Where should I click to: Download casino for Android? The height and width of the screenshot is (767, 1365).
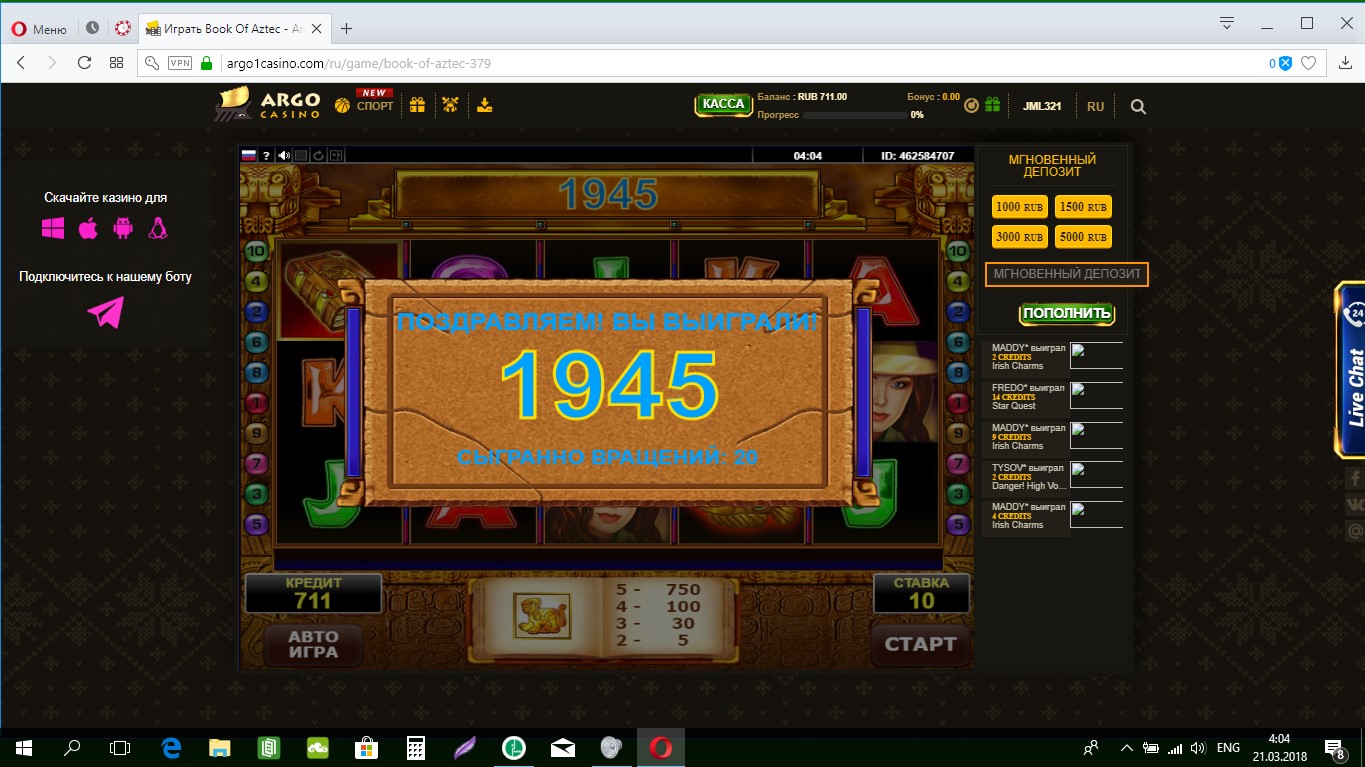click(x=123, y=229)
